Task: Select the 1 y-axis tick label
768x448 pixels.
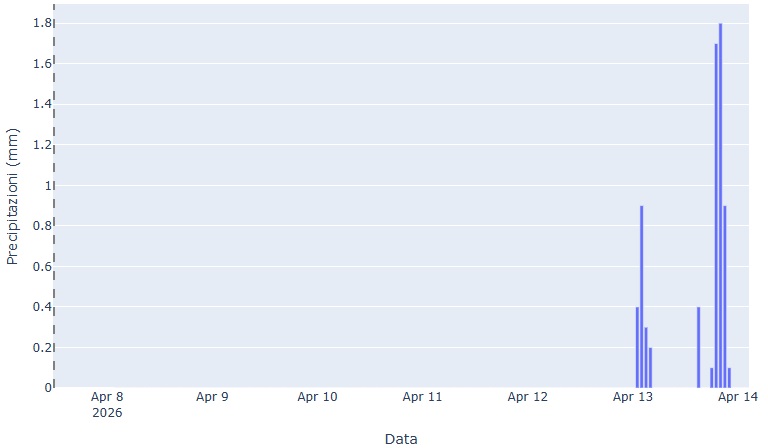Action: click(x=46, y=185)
